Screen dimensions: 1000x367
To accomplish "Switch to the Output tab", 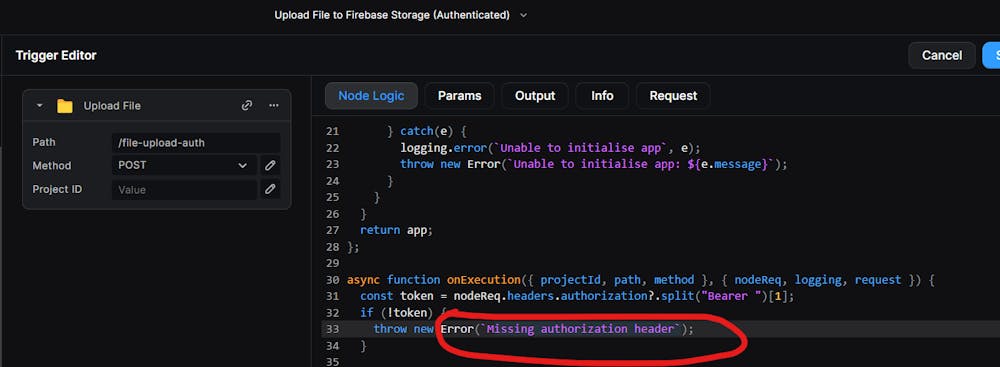I will (535, 96).
